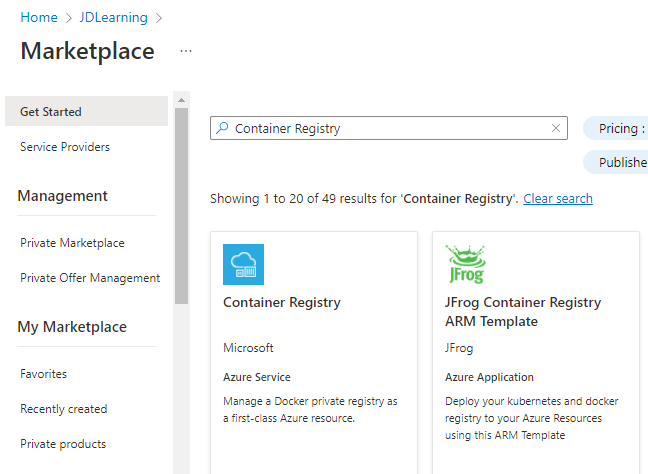Click the magnifier search icon

[222, 128]
